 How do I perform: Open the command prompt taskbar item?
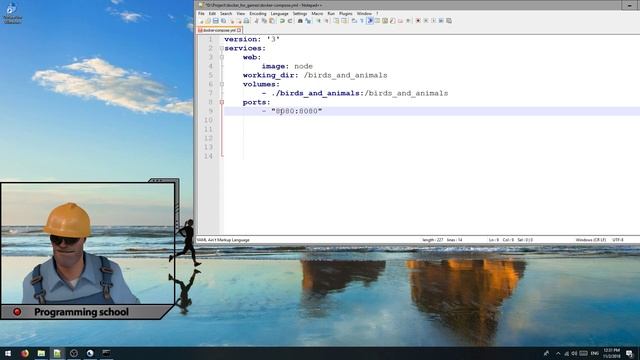coord(106,353)
